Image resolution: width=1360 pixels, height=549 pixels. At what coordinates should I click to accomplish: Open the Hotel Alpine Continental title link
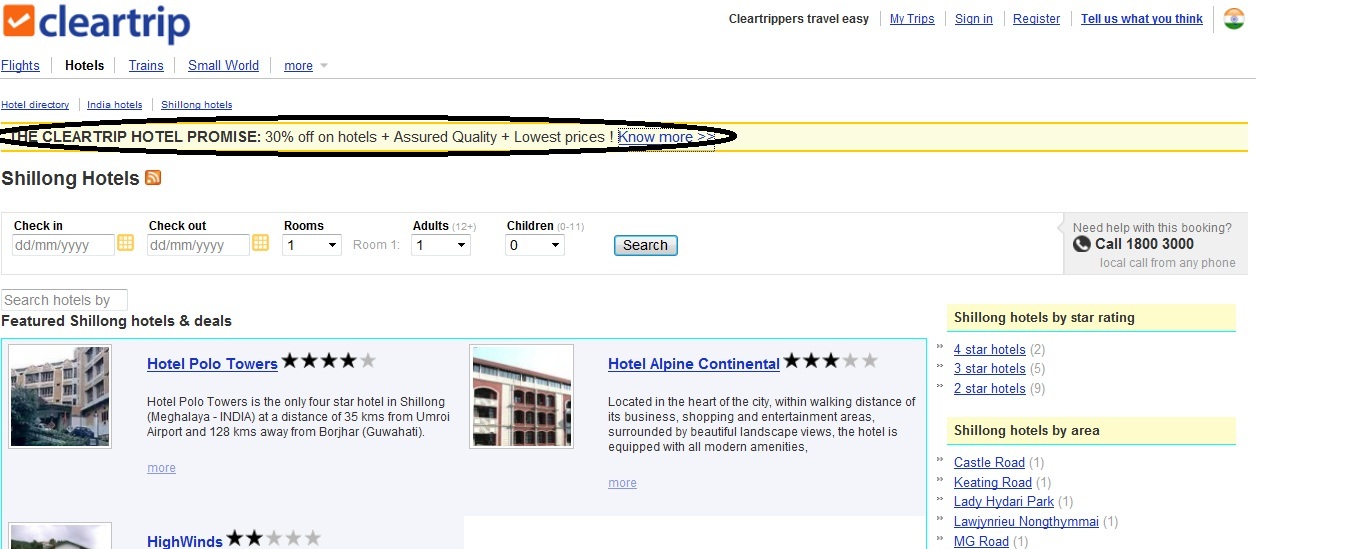pyautogui.click(x=694, y=364)
